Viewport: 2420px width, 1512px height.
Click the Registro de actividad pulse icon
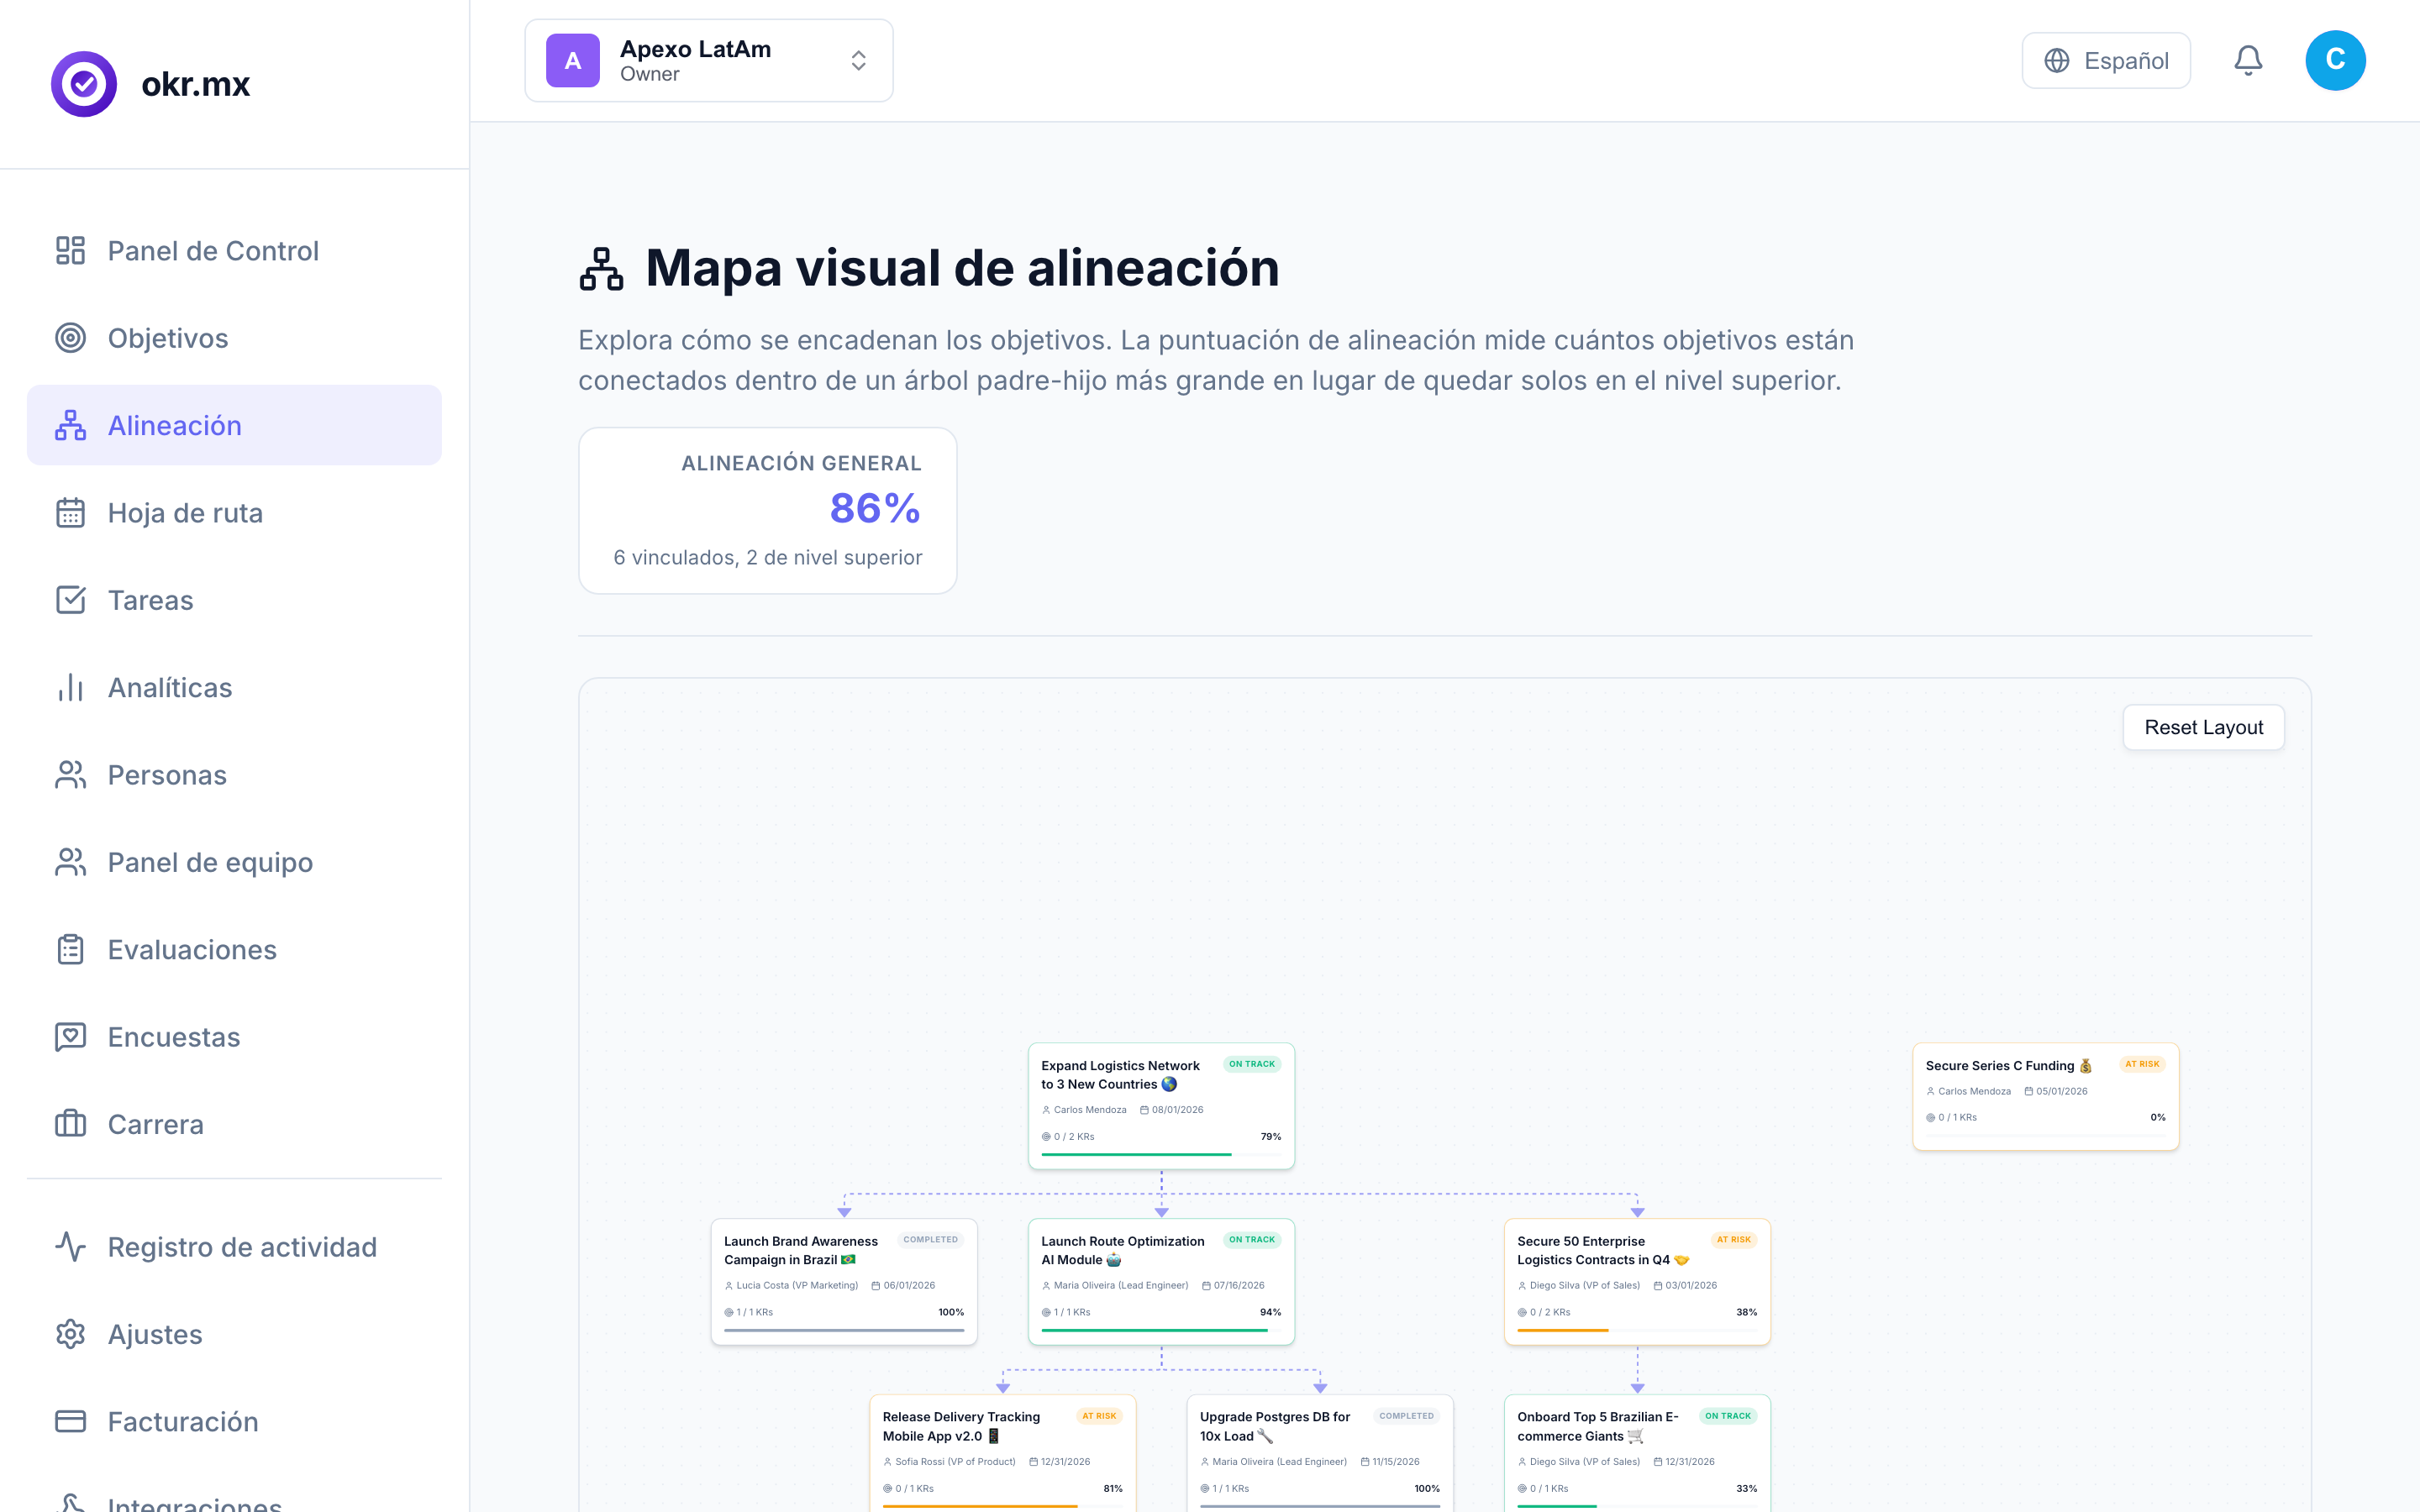70,1247
